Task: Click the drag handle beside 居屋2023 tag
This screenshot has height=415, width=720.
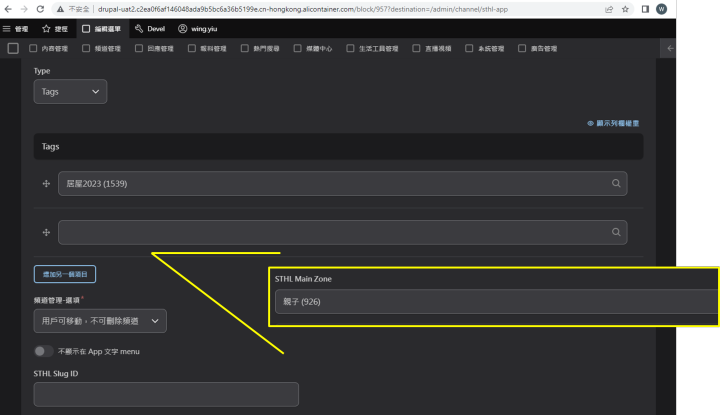Action: (46, 184)
